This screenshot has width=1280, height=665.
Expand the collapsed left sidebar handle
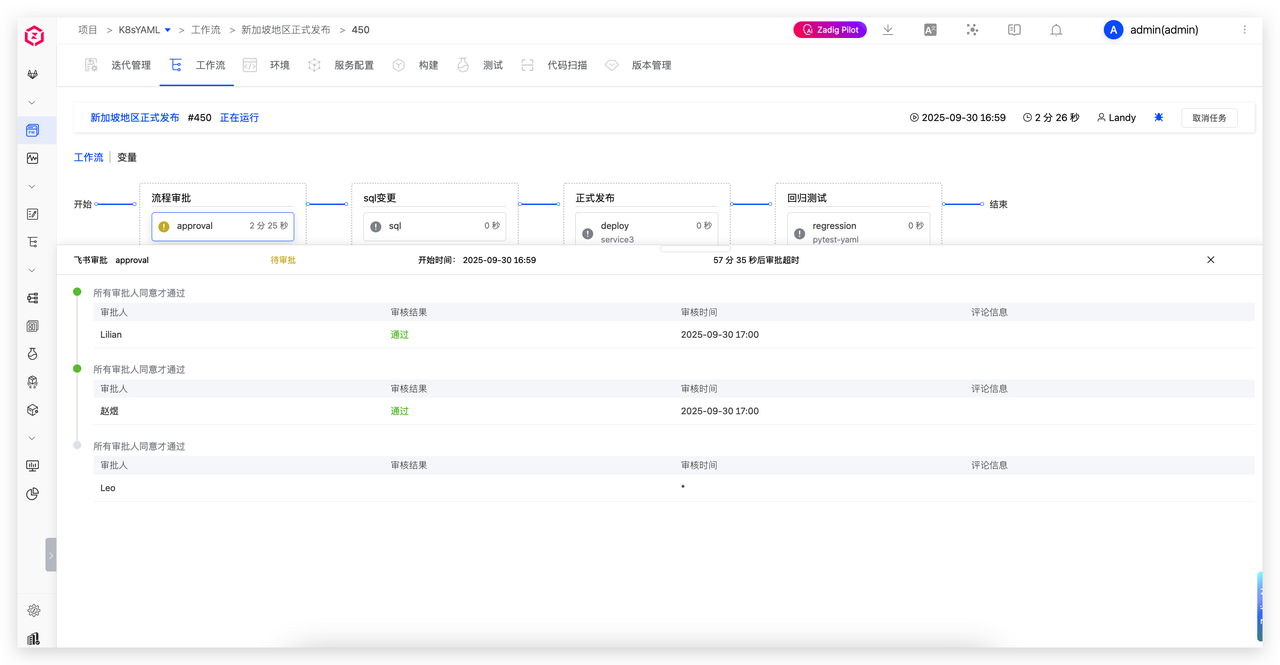click(50, 555)
